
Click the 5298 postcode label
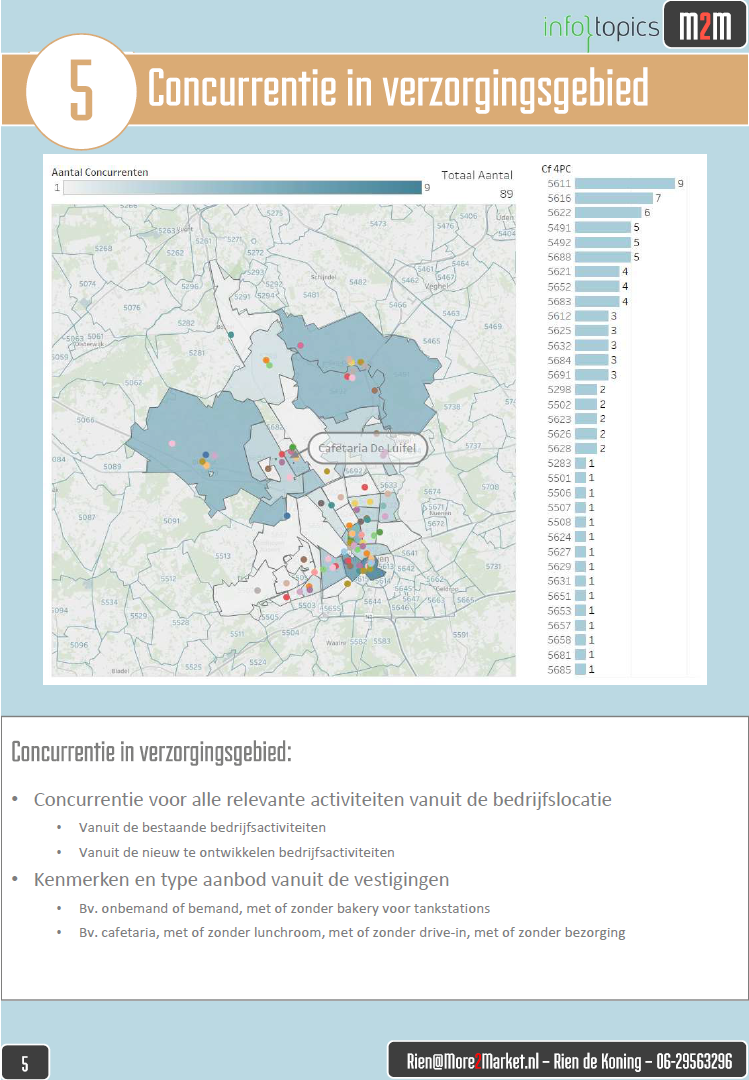pos(559,390)
